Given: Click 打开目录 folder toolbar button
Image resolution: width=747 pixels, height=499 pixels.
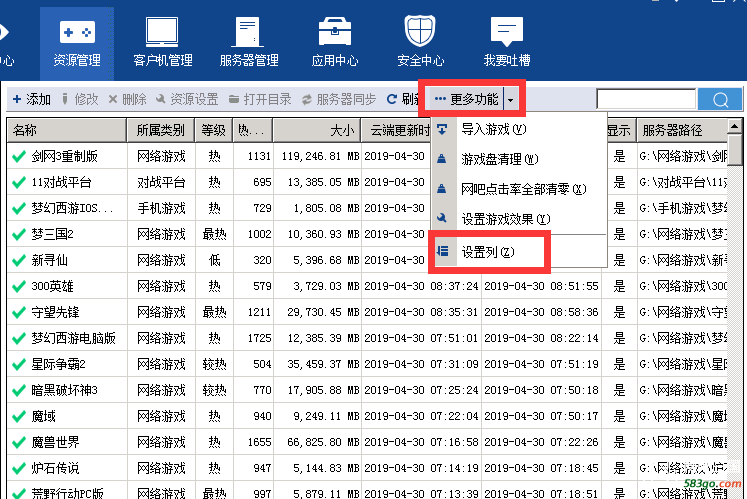Looking at the screenshot, I should coord(260,99).
